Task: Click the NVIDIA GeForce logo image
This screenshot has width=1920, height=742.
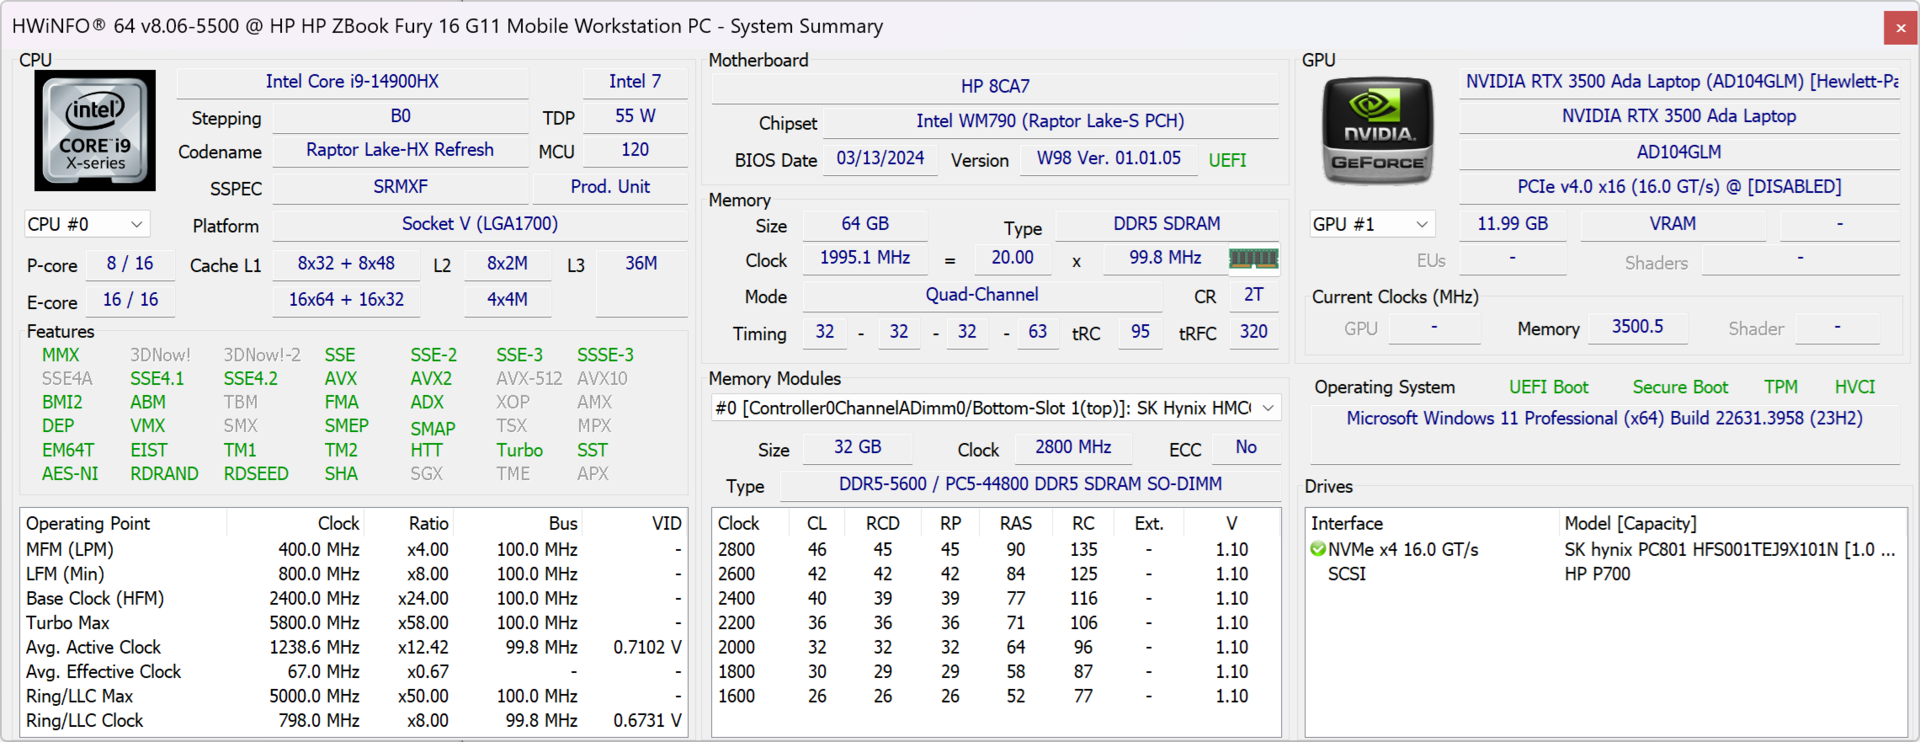Action: [x=1377, y=131]
